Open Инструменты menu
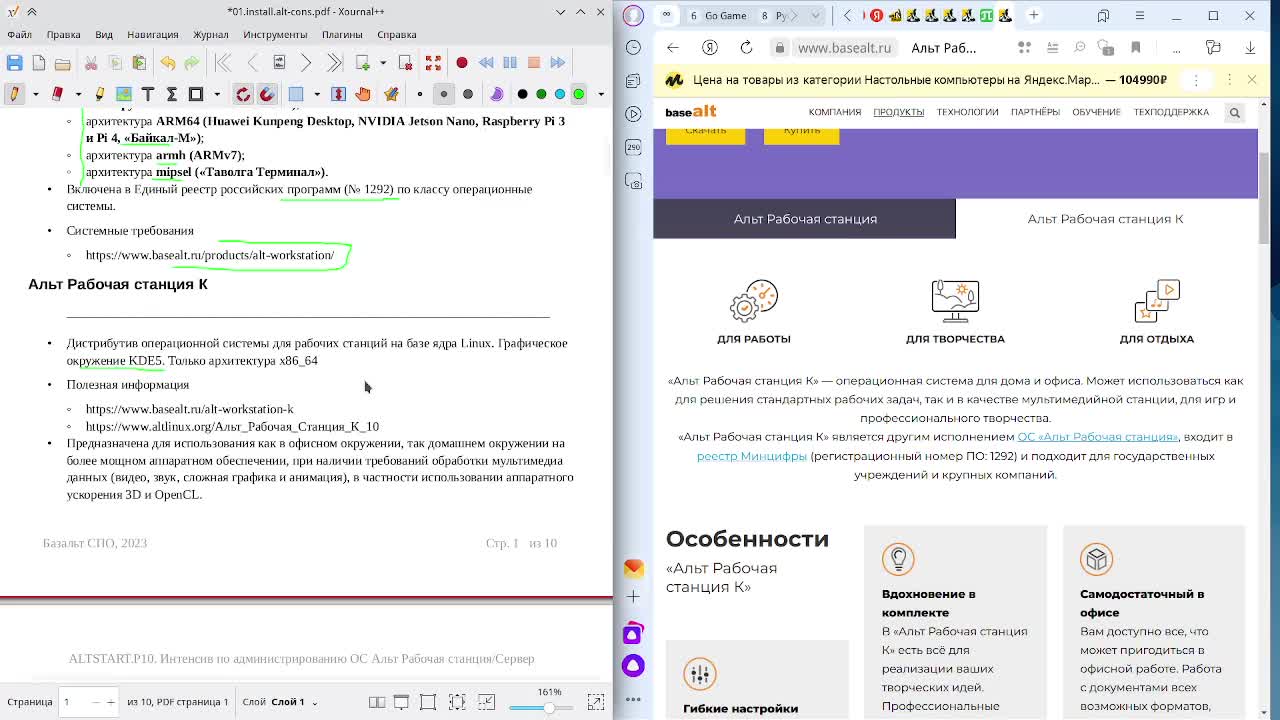The image size is (1280, 720). [x=275, y=34]
